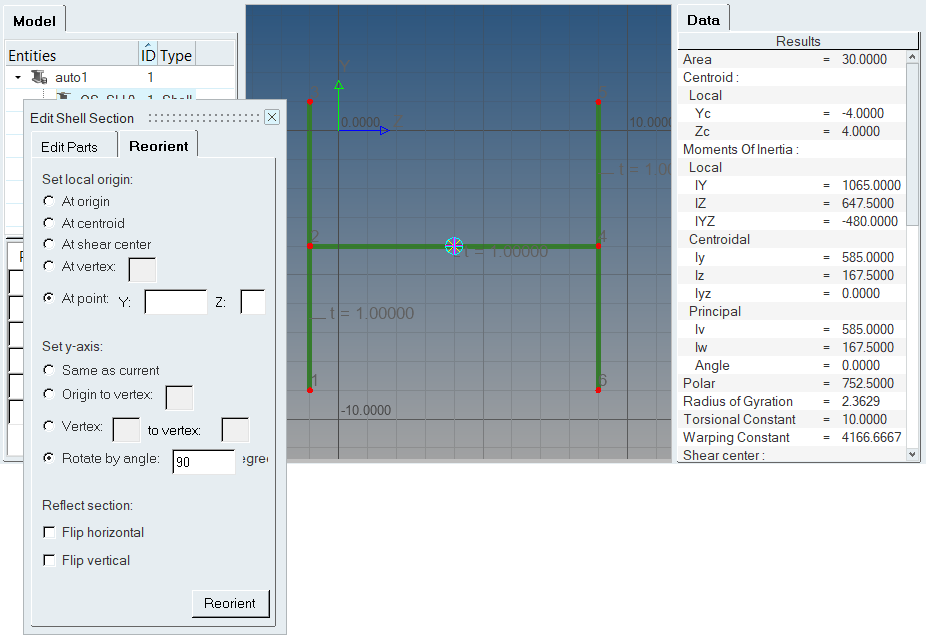Close the Edit Shell Section dialog
The width and height of the screenshot is (926, 635).
[271, 118]
